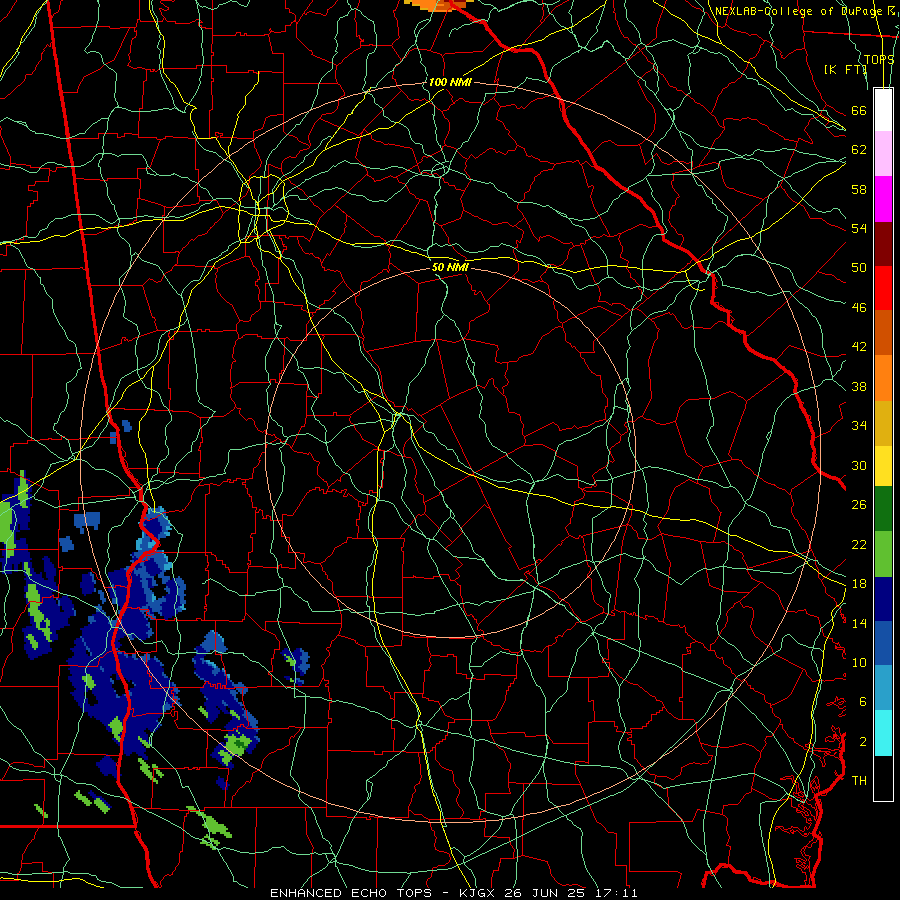Click the 'K FT' units label
Viewport: 900px width, 900px height.
845,69
